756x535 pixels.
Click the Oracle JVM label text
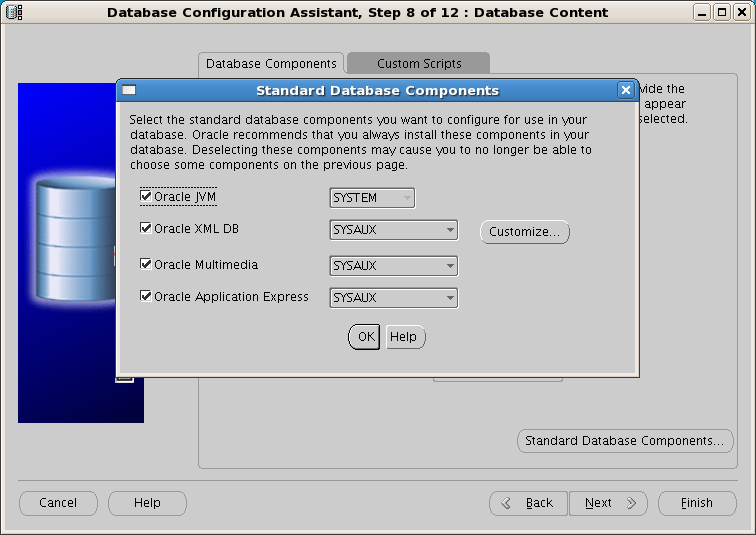click(185, 197)
